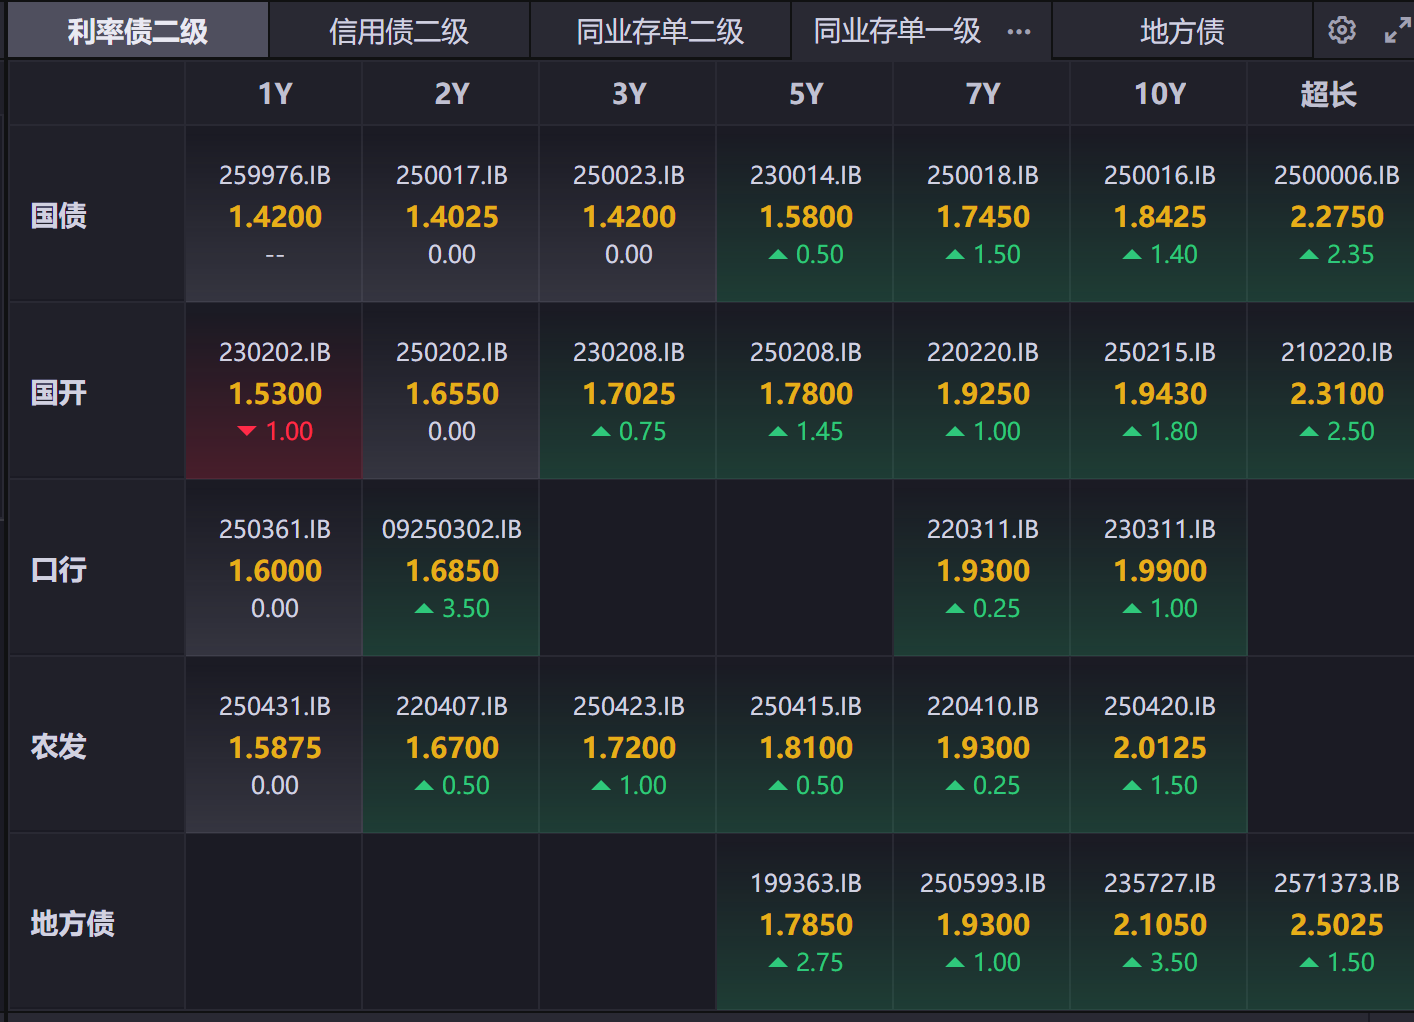Image resolution: width=1414 pixels, height=1022 pixels.
Task: Open bond code 250016.IB in 国债 row
Action: point(1160,176)
